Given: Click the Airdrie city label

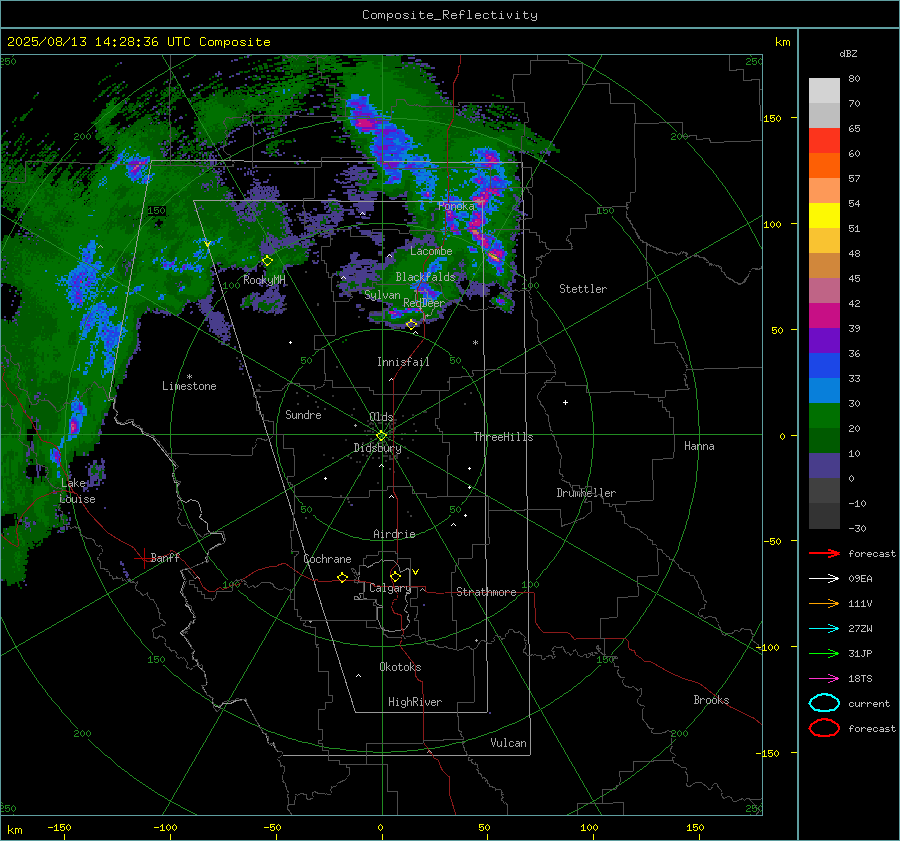Looking at the screenshot, I should point(394,534).
